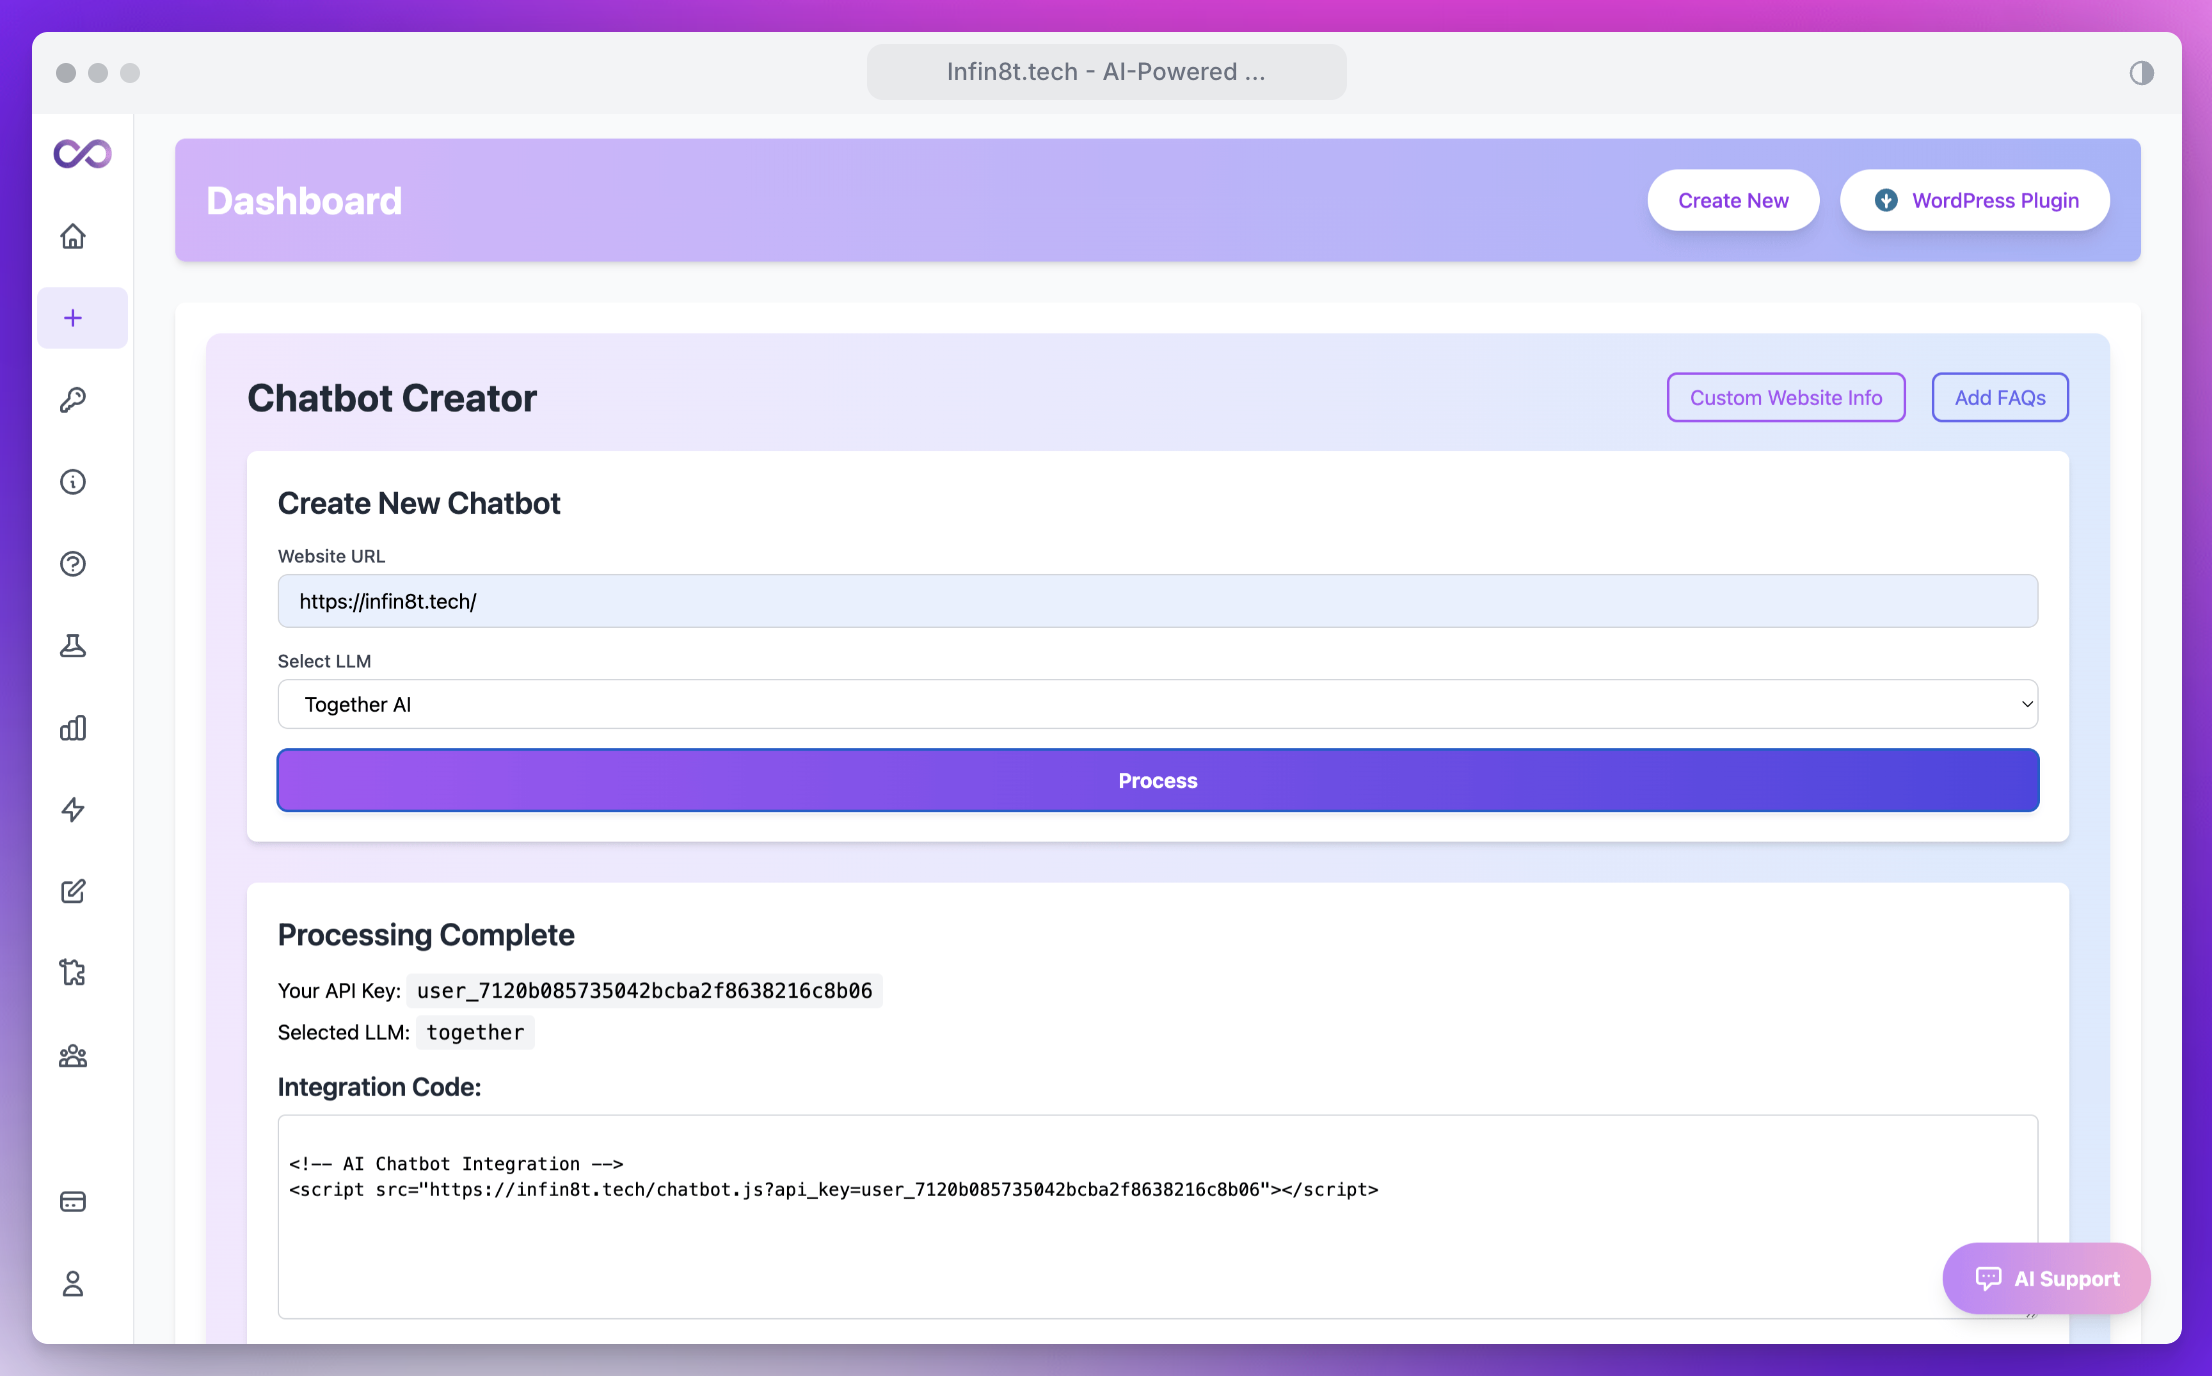Click the Chatbot Creator heading
The image size is (2212, 1376).
(x=392, y=398)
